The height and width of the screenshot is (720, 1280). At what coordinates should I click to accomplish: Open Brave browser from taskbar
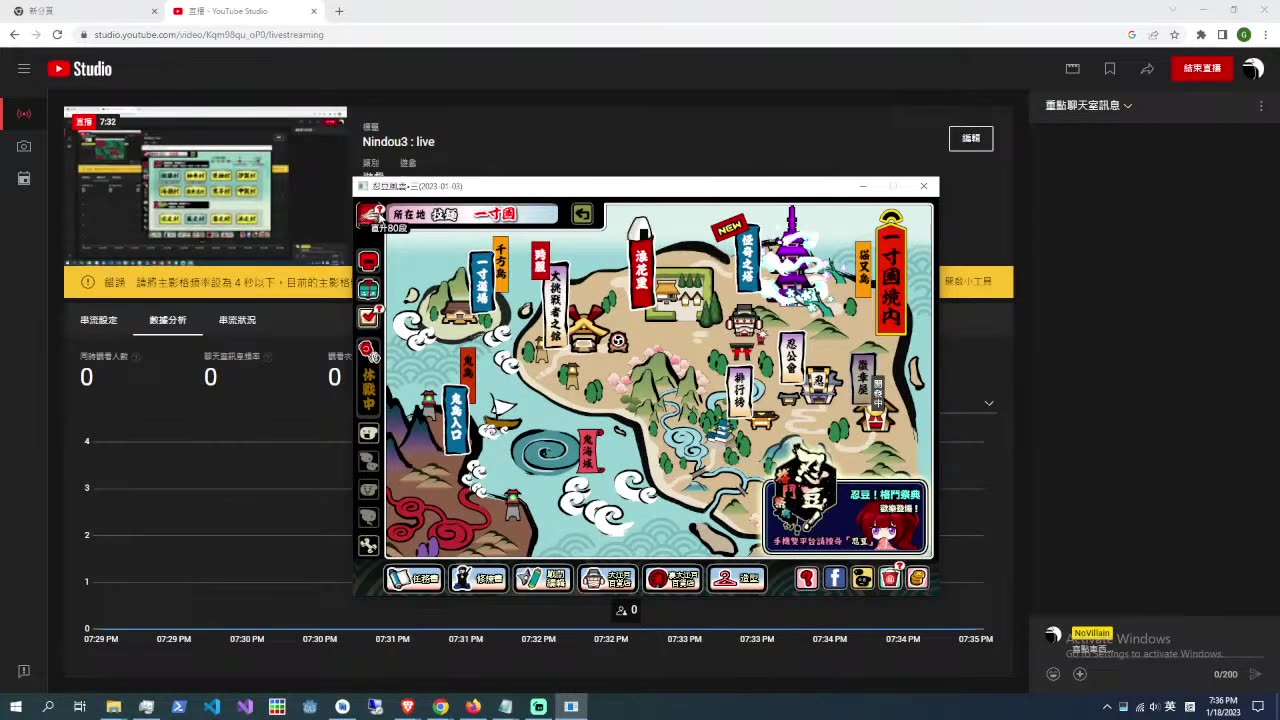408,706
